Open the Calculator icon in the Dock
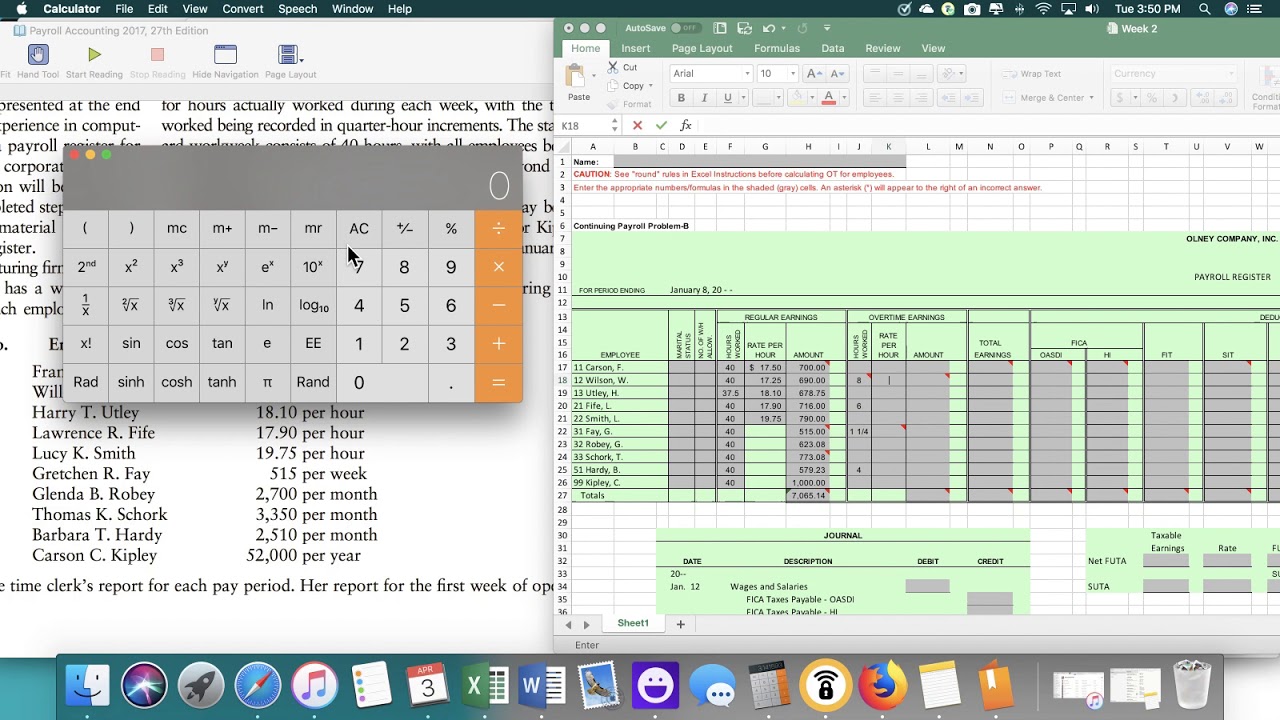The image size is (1280, 720). click(x=769, y=687)
